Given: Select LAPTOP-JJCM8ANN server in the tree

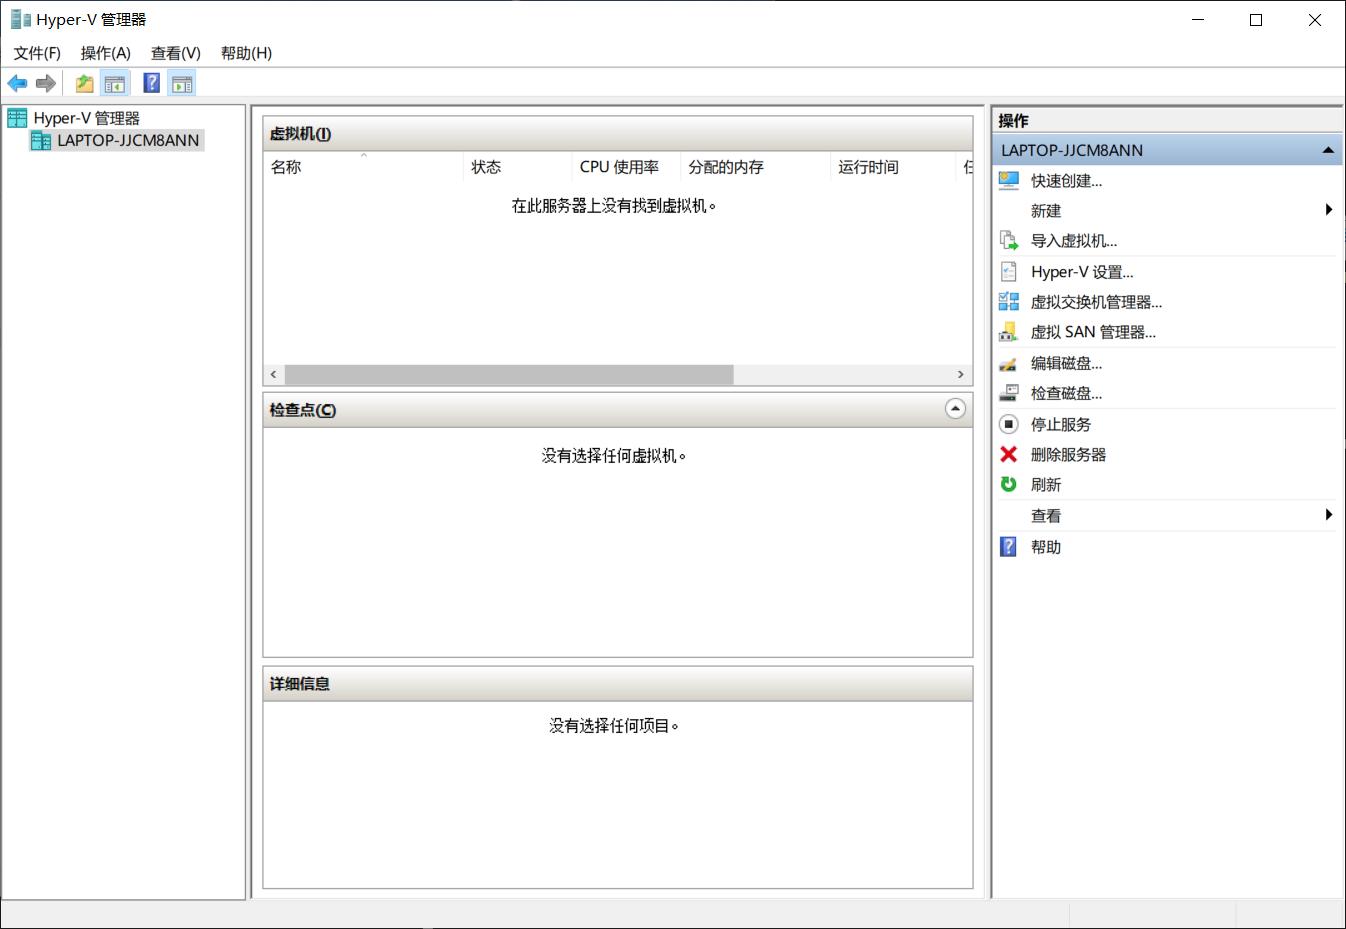Looking at the screenshot, I should (x=128, y=141).
